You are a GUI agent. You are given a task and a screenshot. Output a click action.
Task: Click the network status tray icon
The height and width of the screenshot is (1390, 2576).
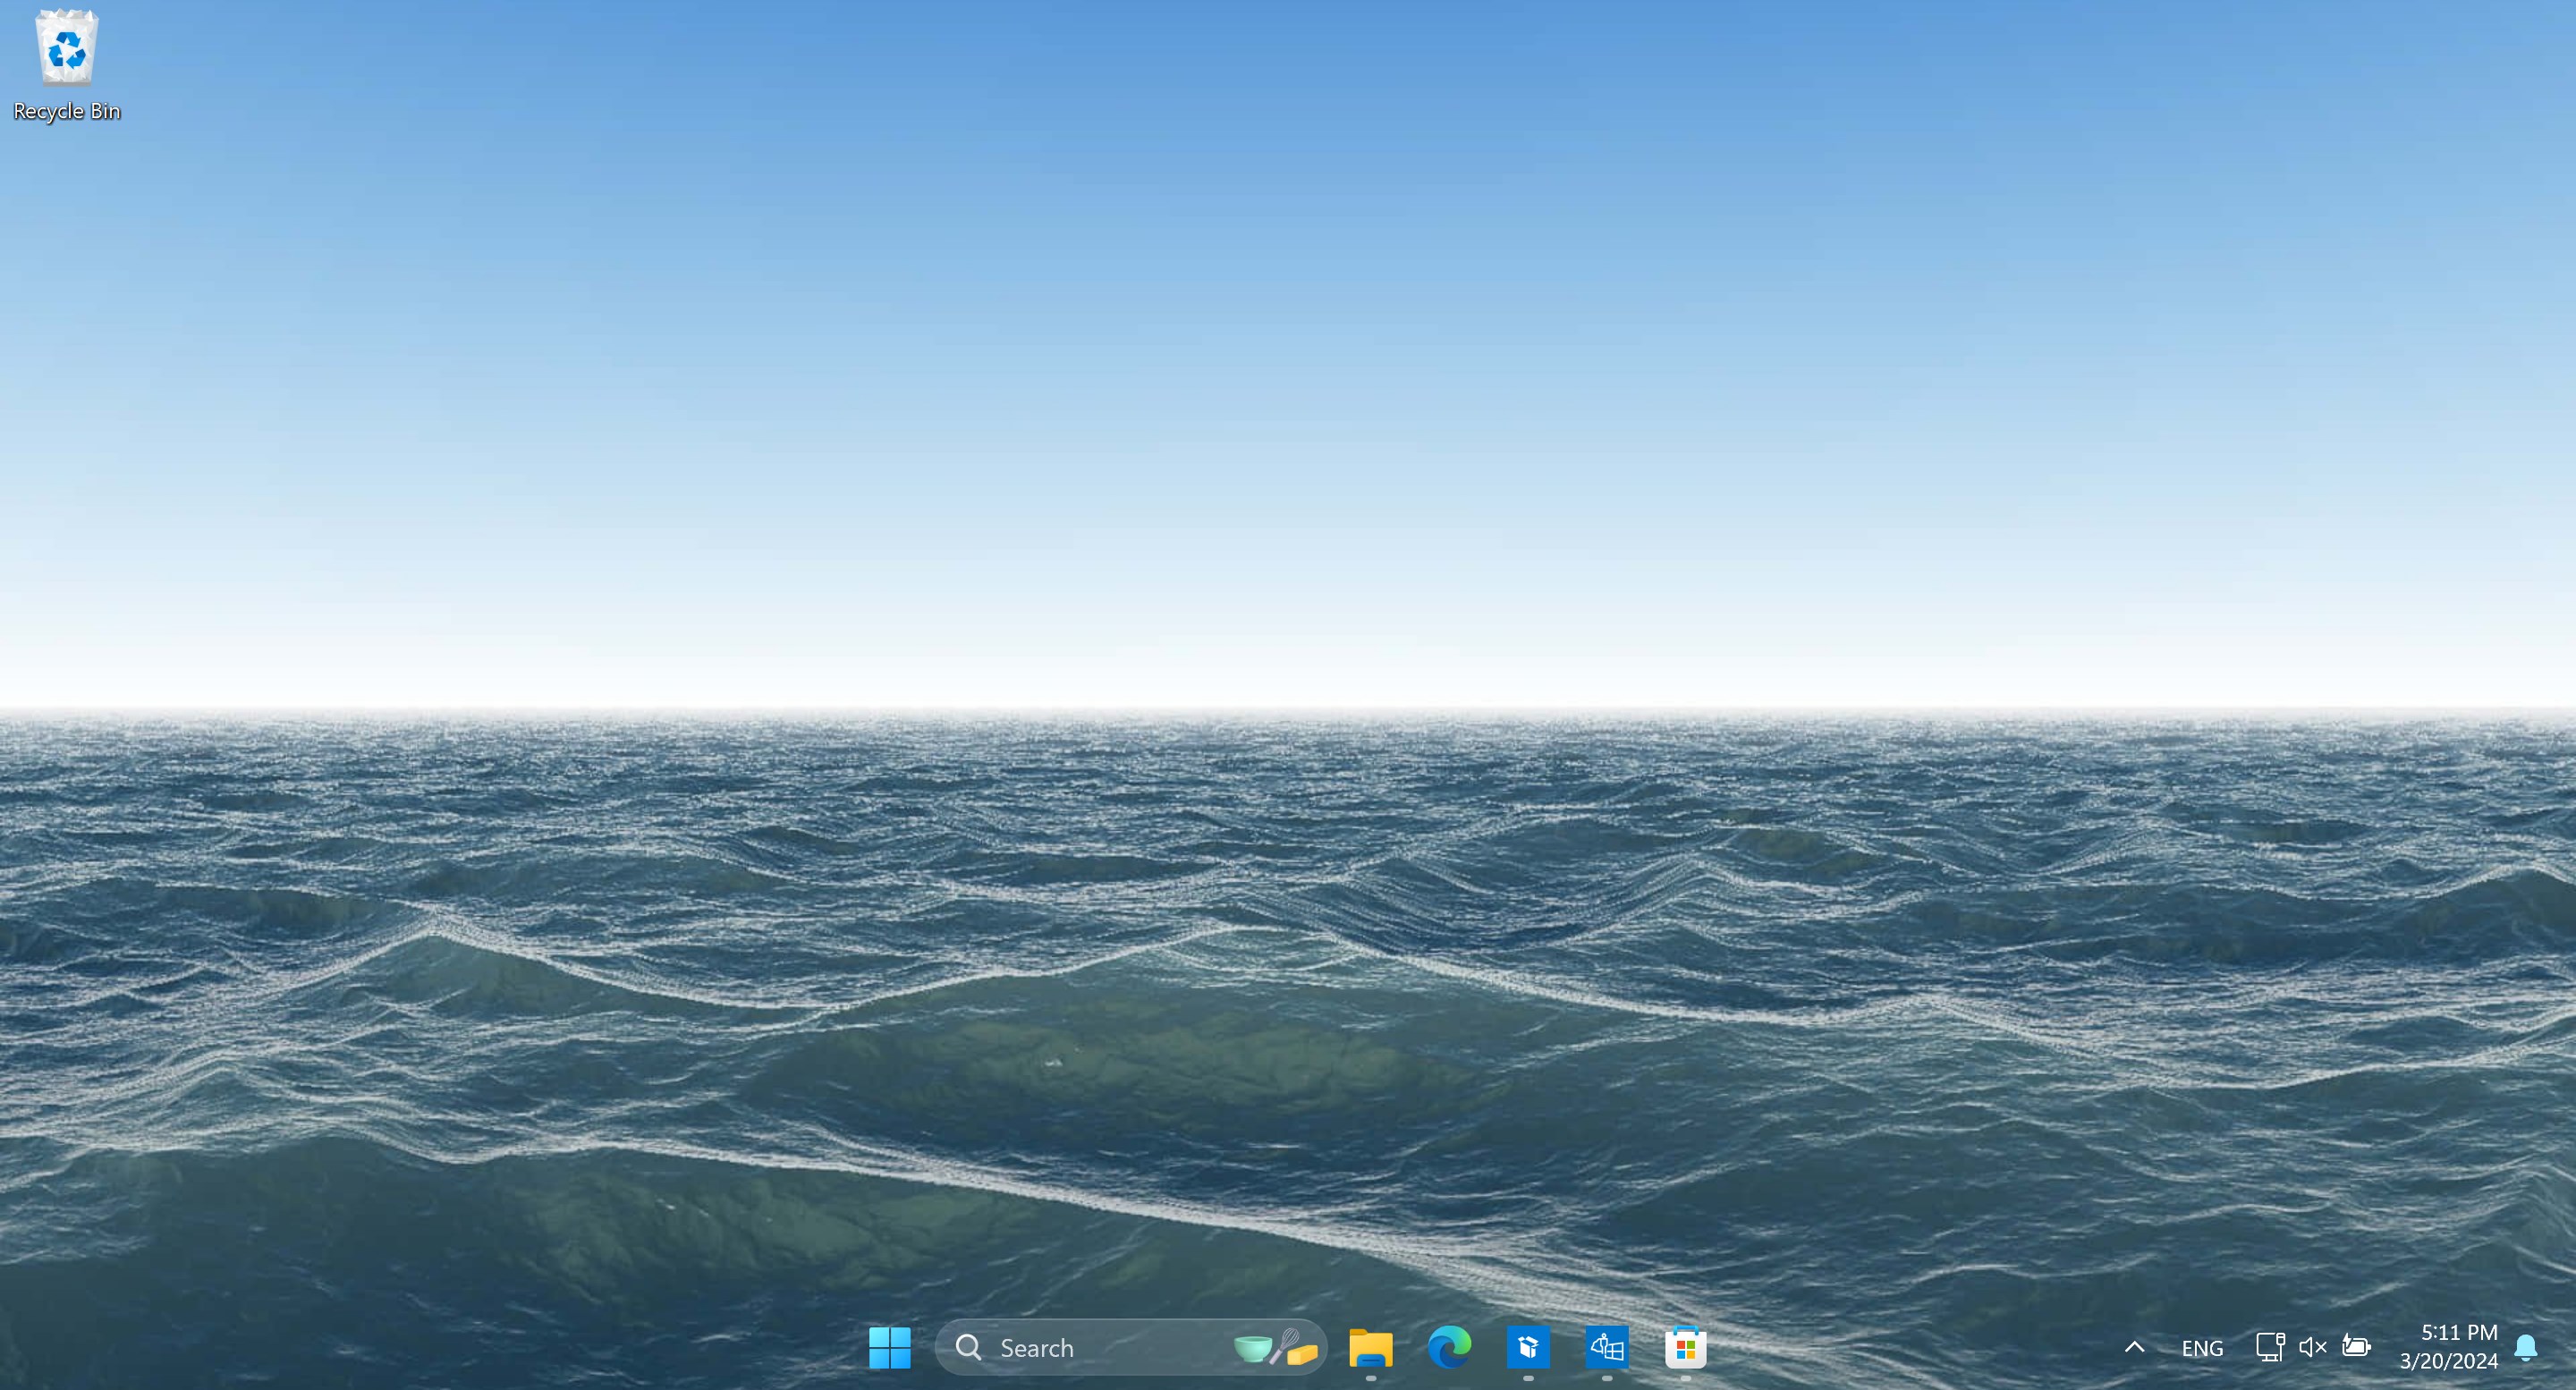coord(2269,1347)
